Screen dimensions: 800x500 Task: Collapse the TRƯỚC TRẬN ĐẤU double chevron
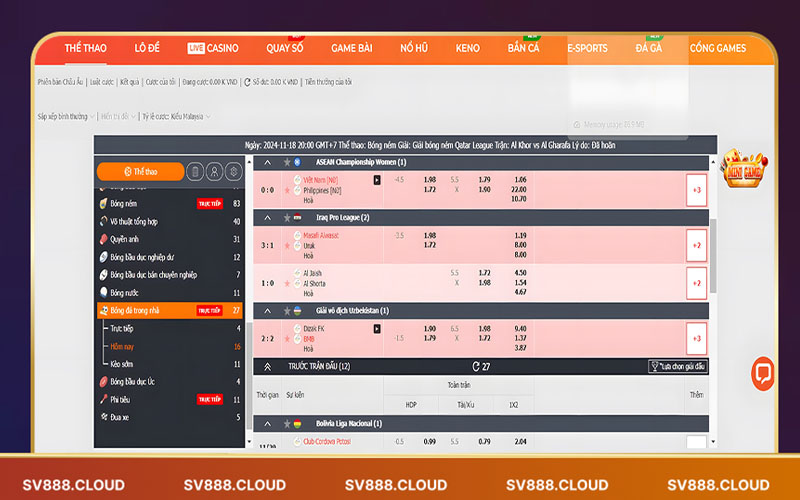click(267, 367)
